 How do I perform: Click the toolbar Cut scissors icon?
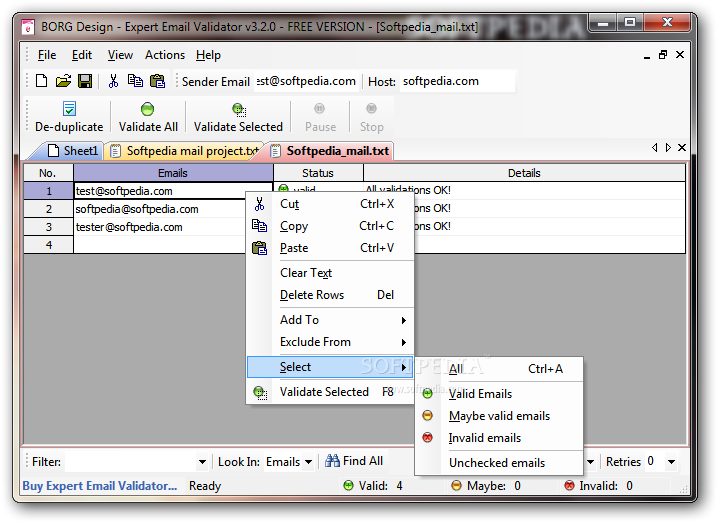113,81
